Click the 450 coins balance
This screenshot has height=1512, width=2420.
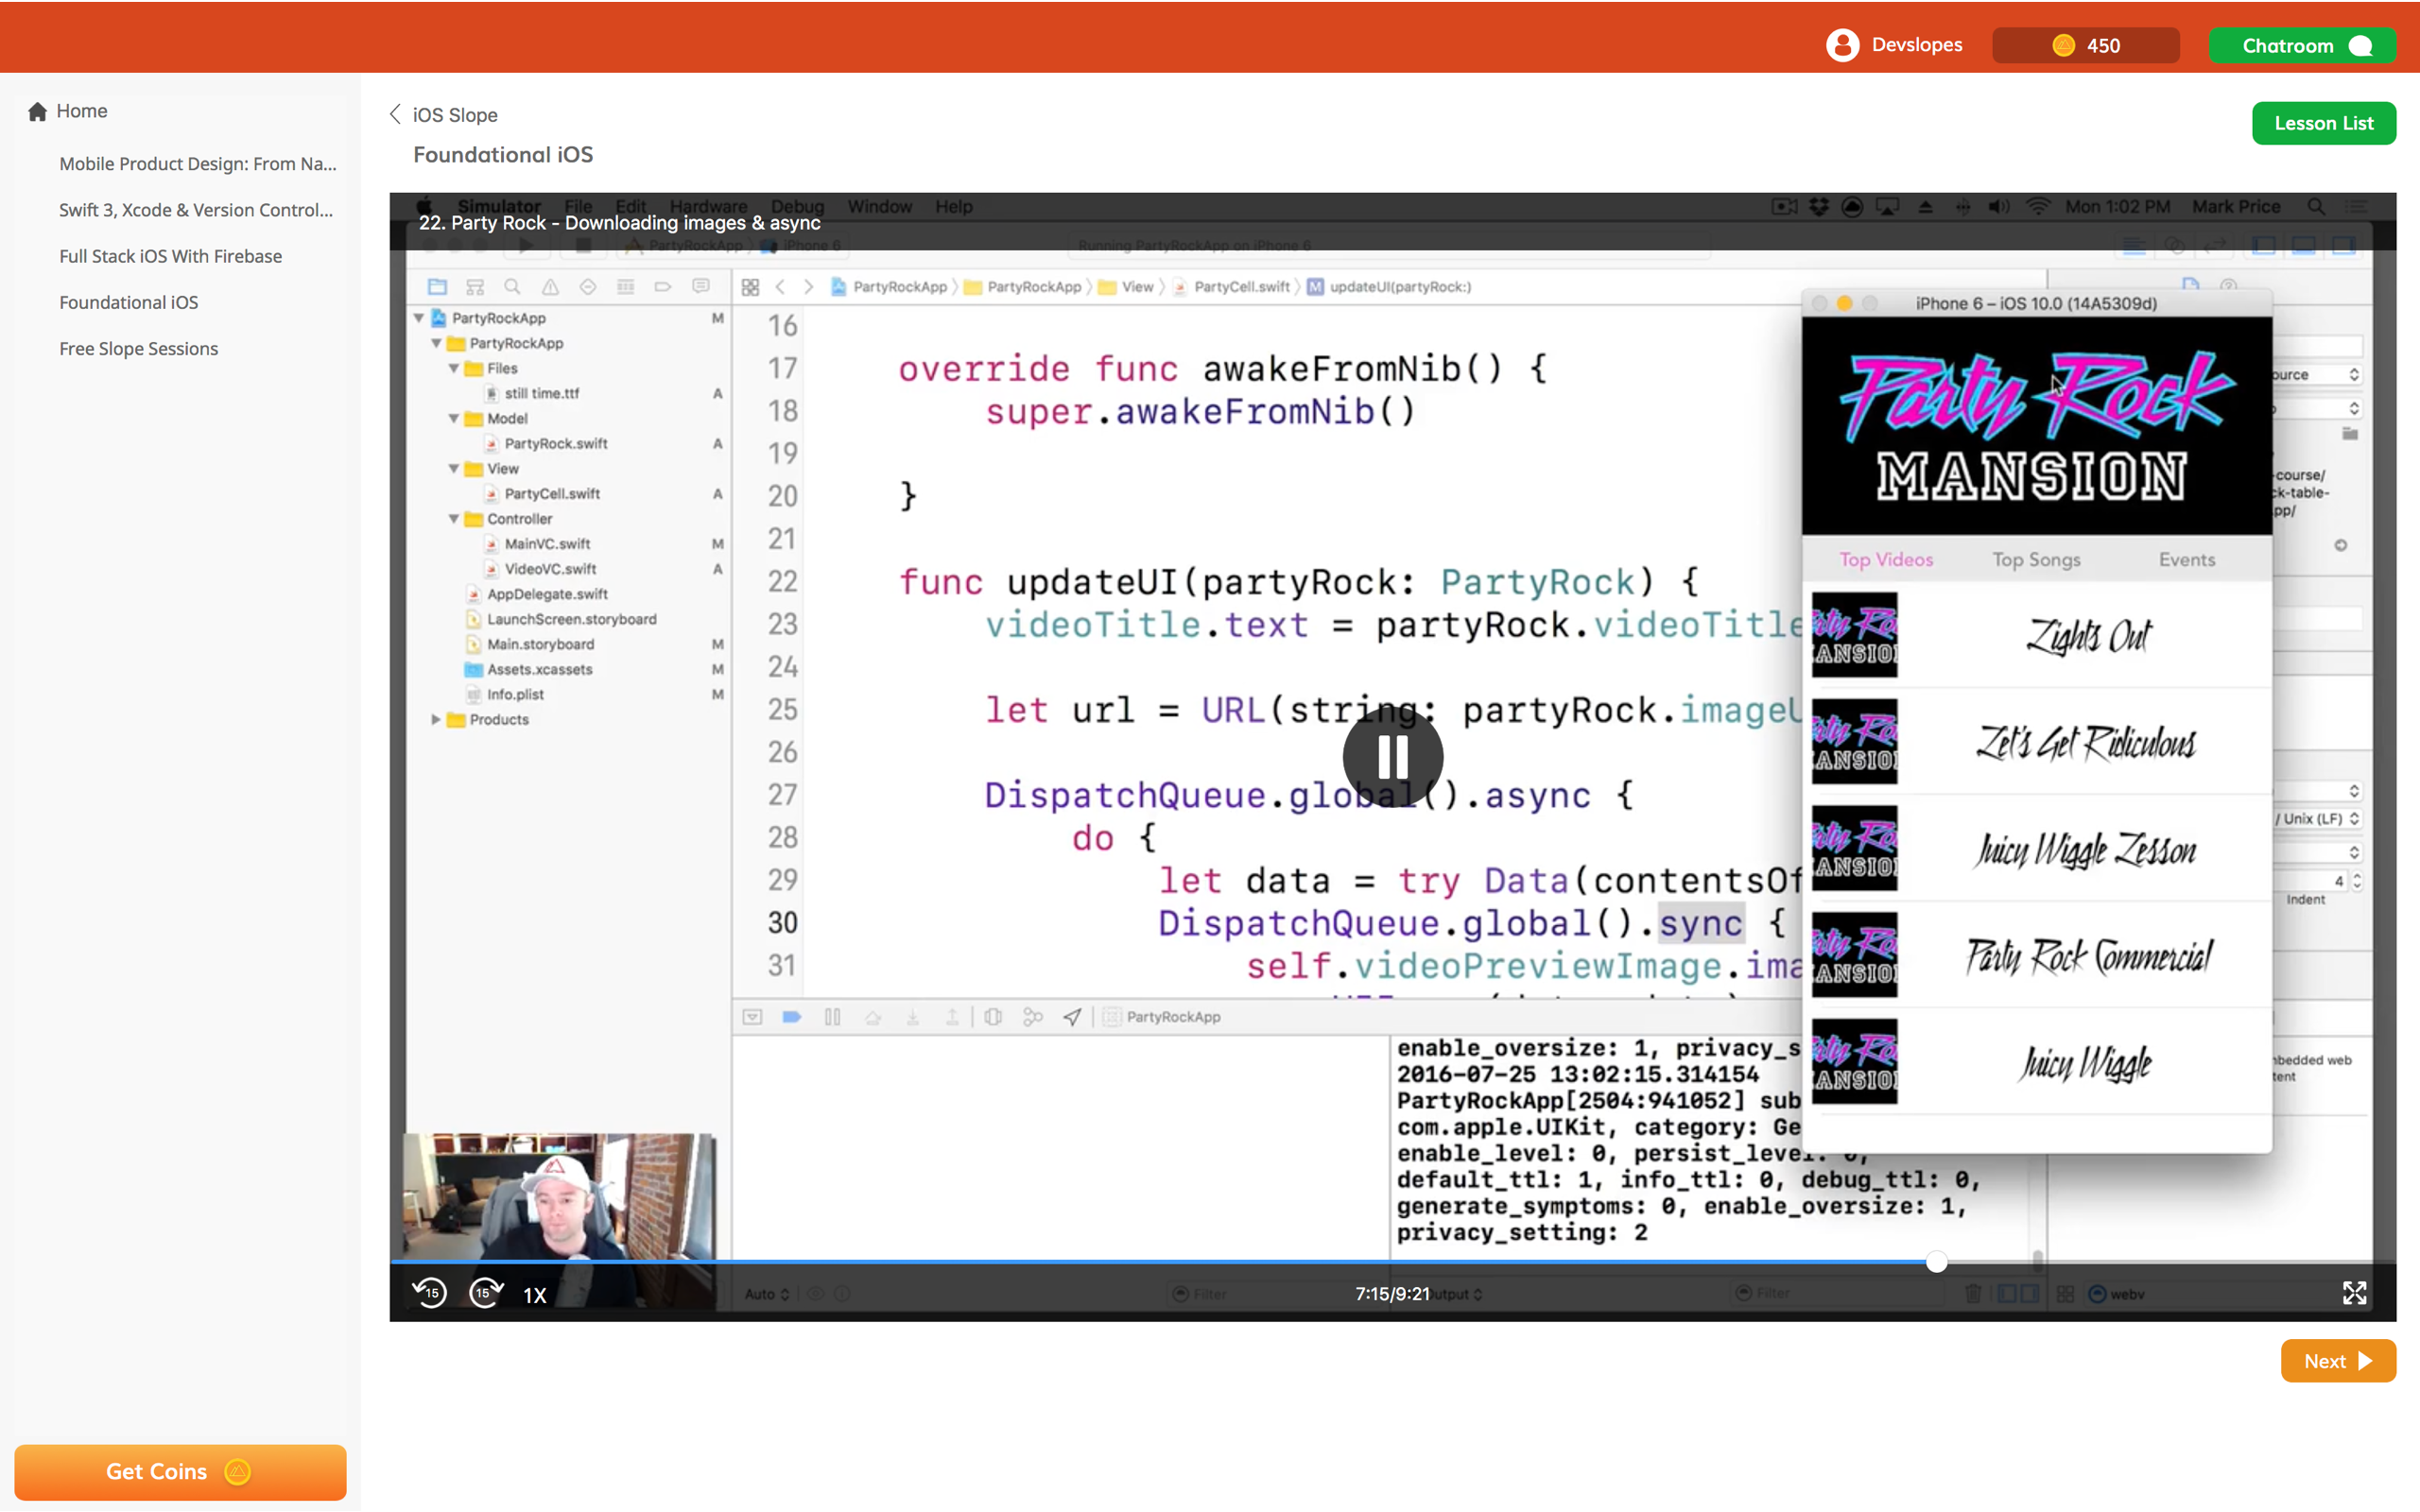pyautogui.click(x=2085, y=45)
